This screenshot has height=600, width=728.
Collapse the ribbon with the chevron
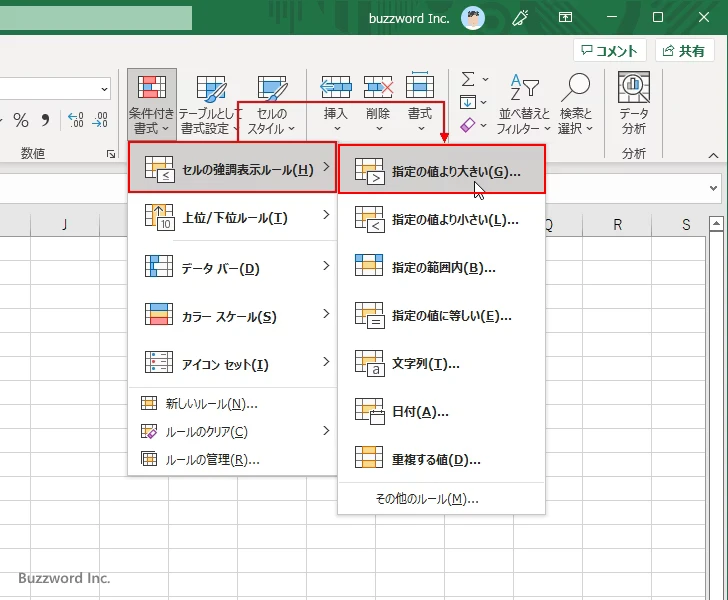[x=713, y=155]
